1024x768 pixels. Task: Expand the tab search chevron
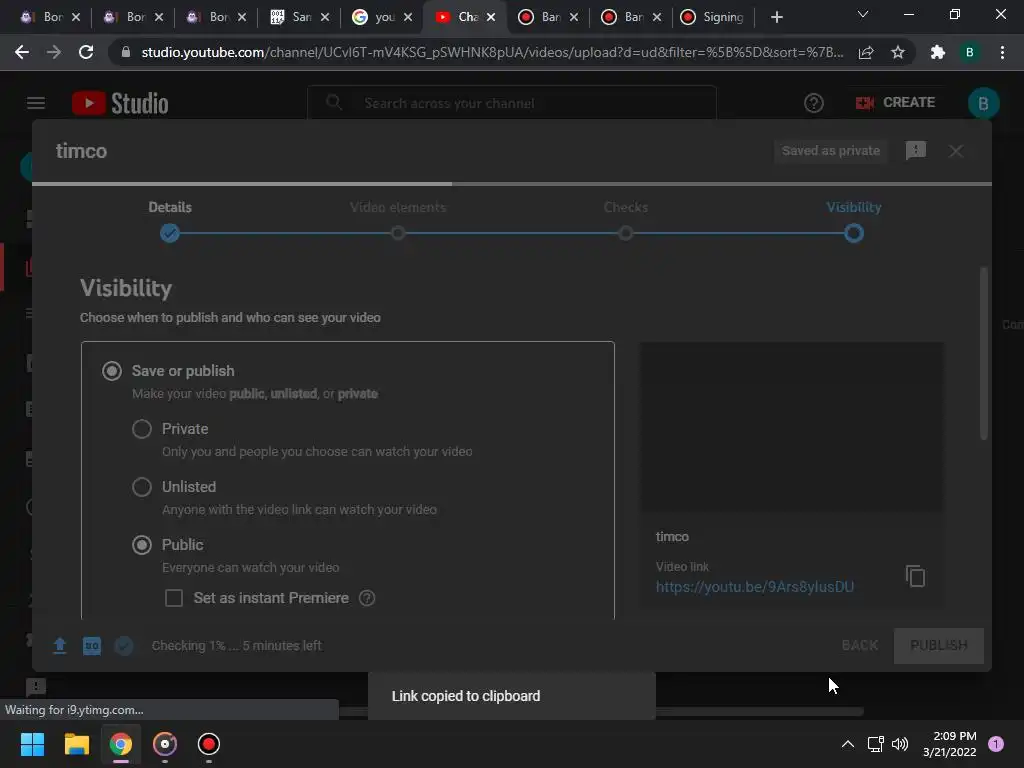coord(863,14)
